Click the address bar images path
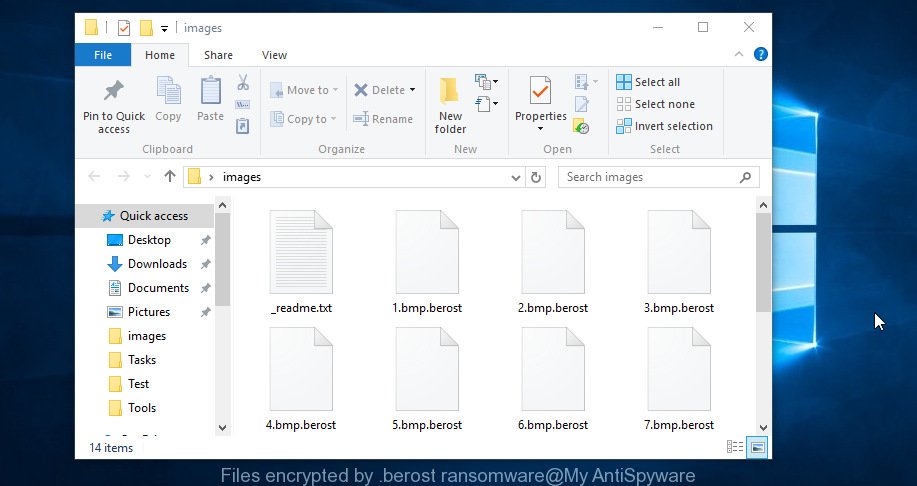917x486 pixels. (x=242, y=177)
